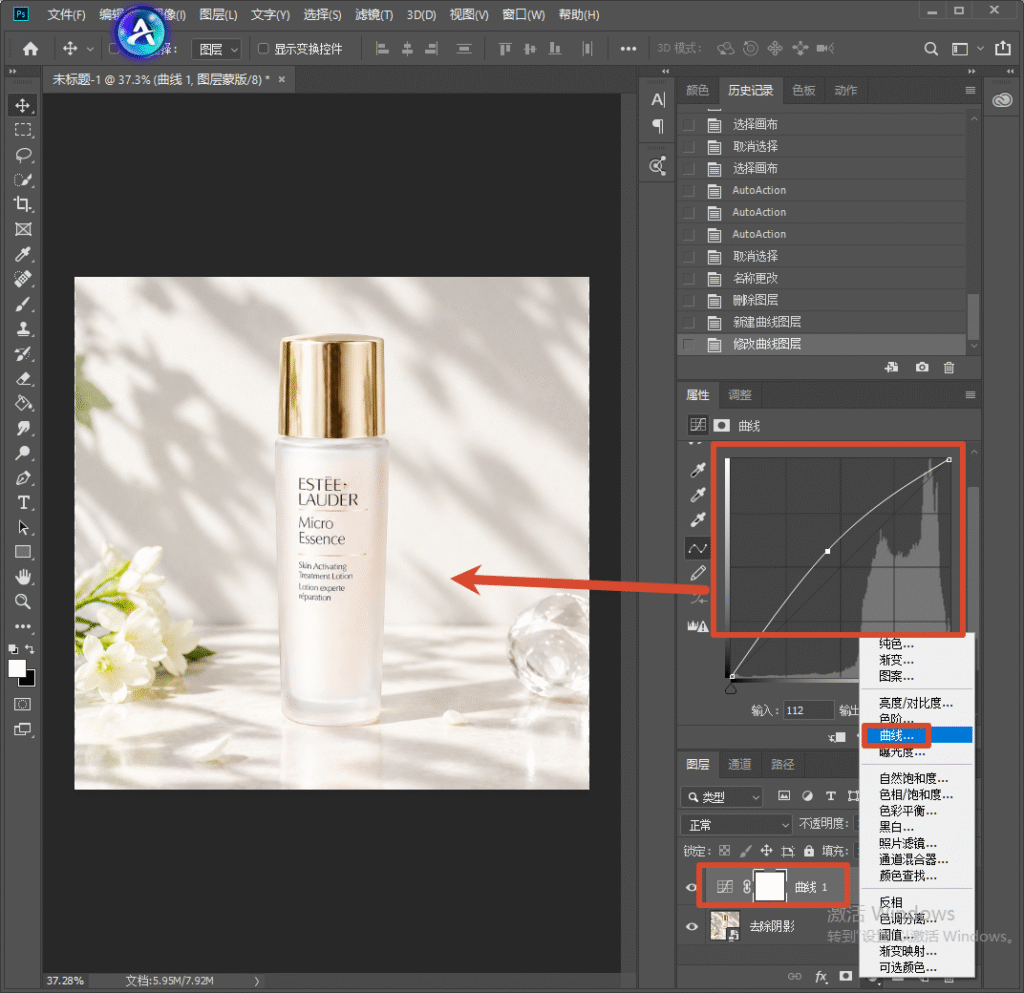This screenshot has width=1024, height=993.
Task: Toggle visibility of the 曲线 1 layer
Action: [x=692, y=887]
